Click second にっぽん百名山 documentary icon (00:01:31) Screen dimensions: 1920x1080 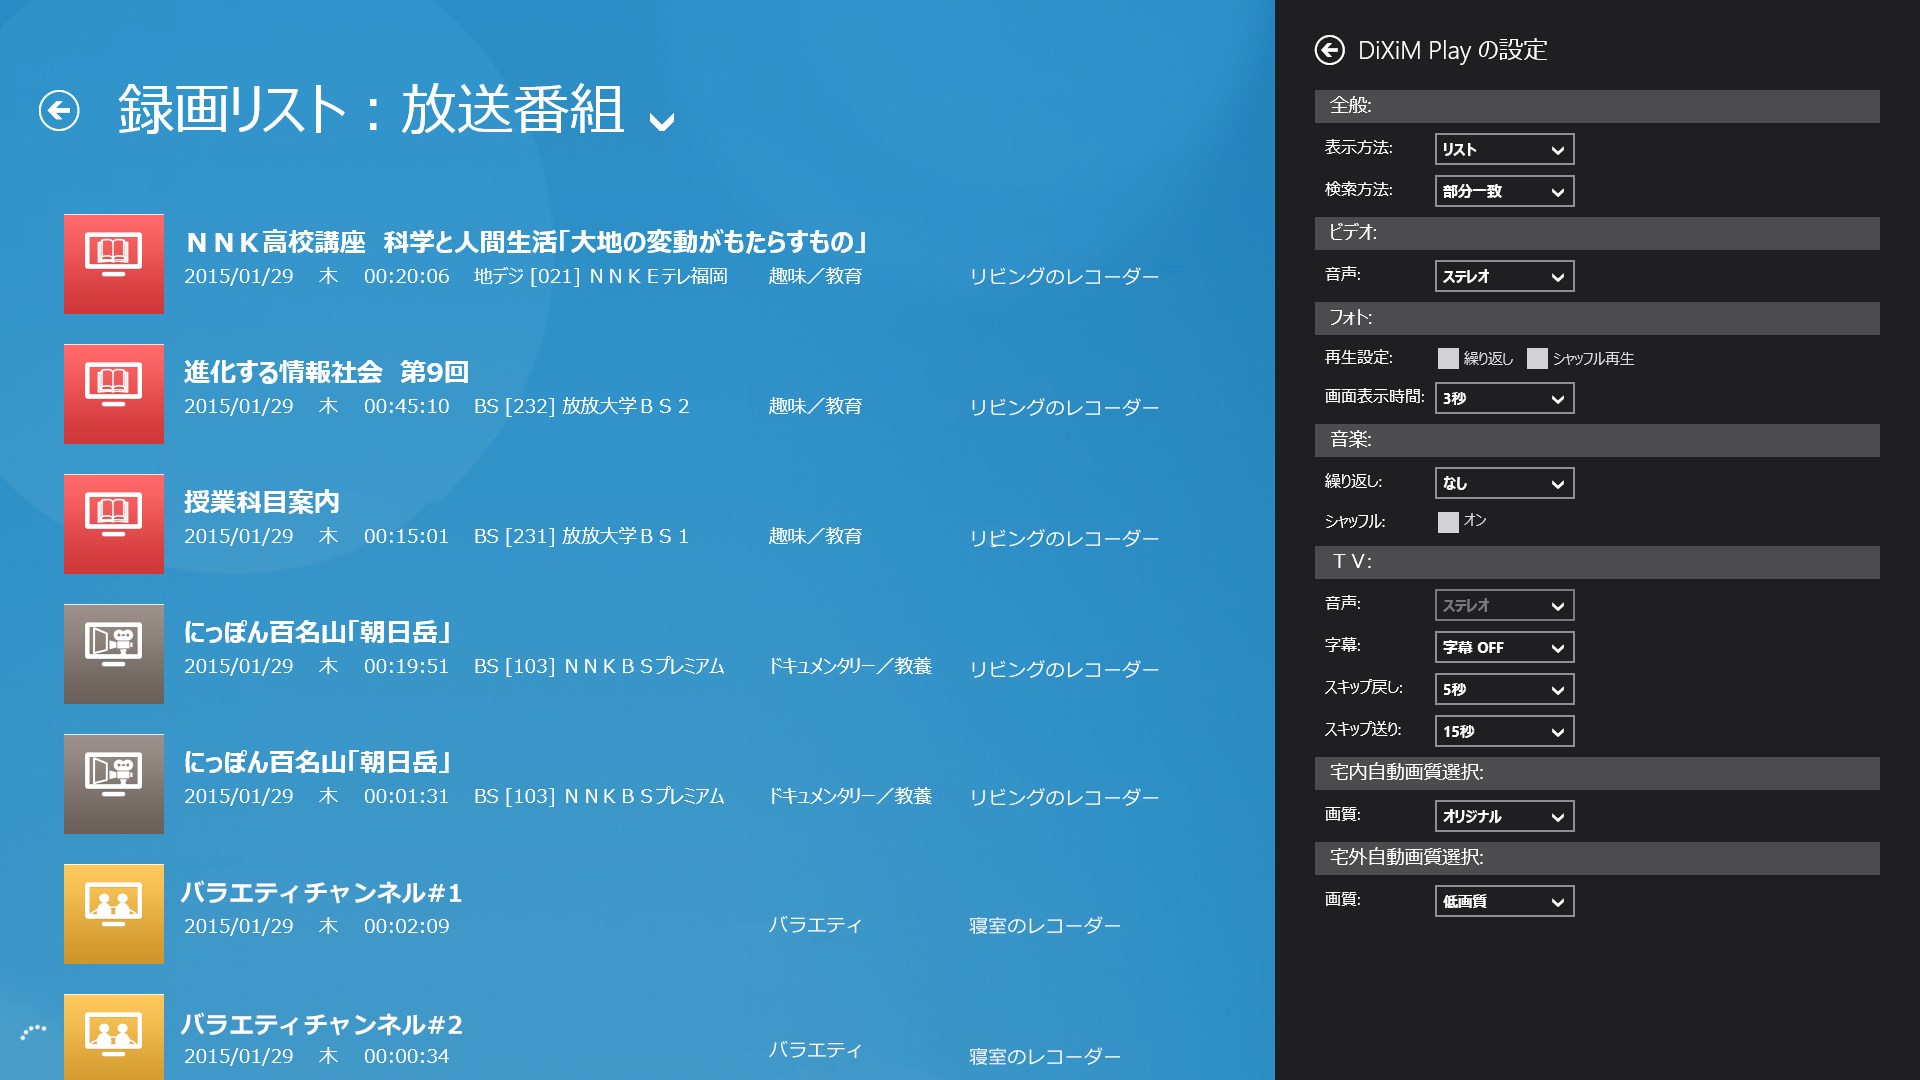(x=114, y=784)
